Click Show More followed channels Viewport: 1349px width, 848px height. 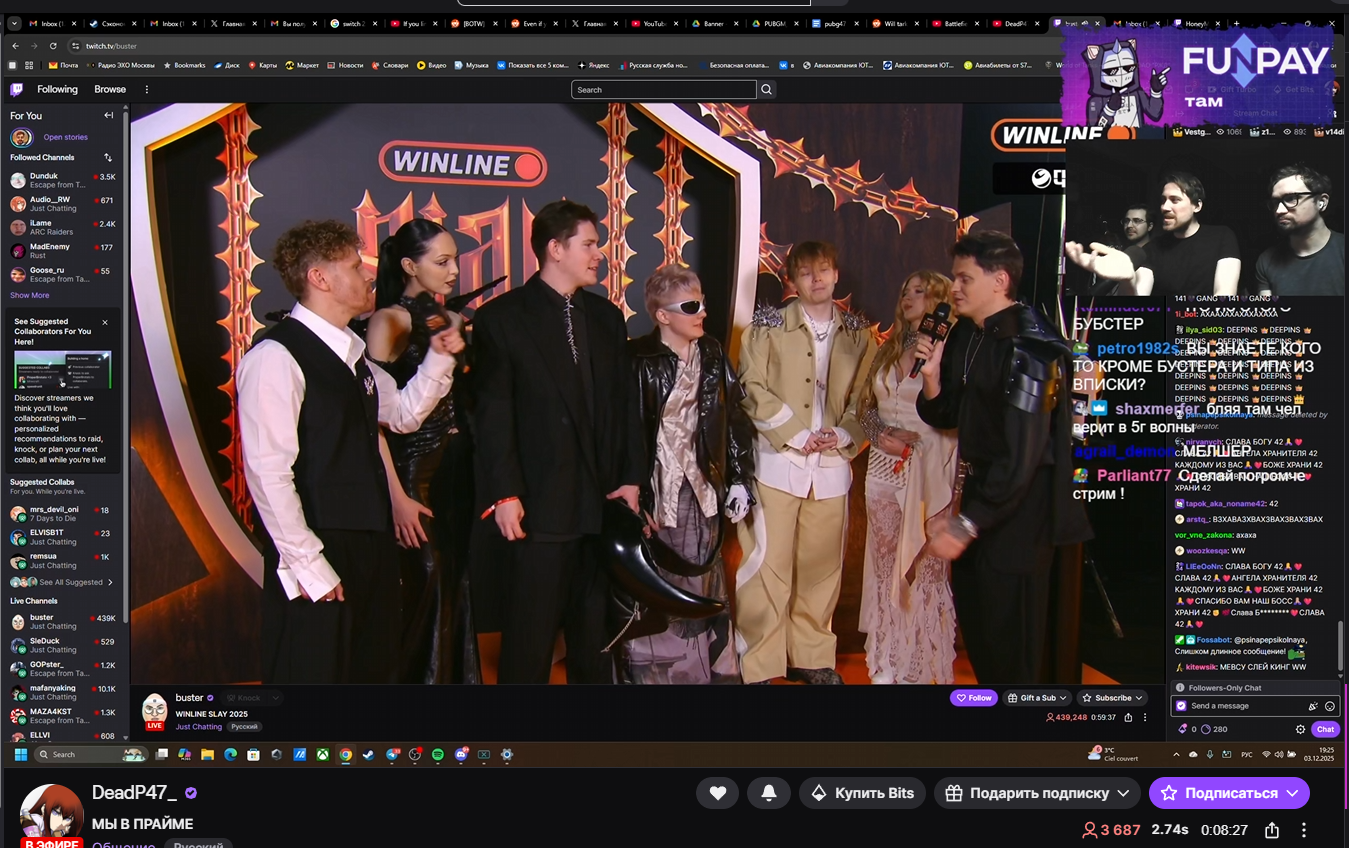coord(30,295)
